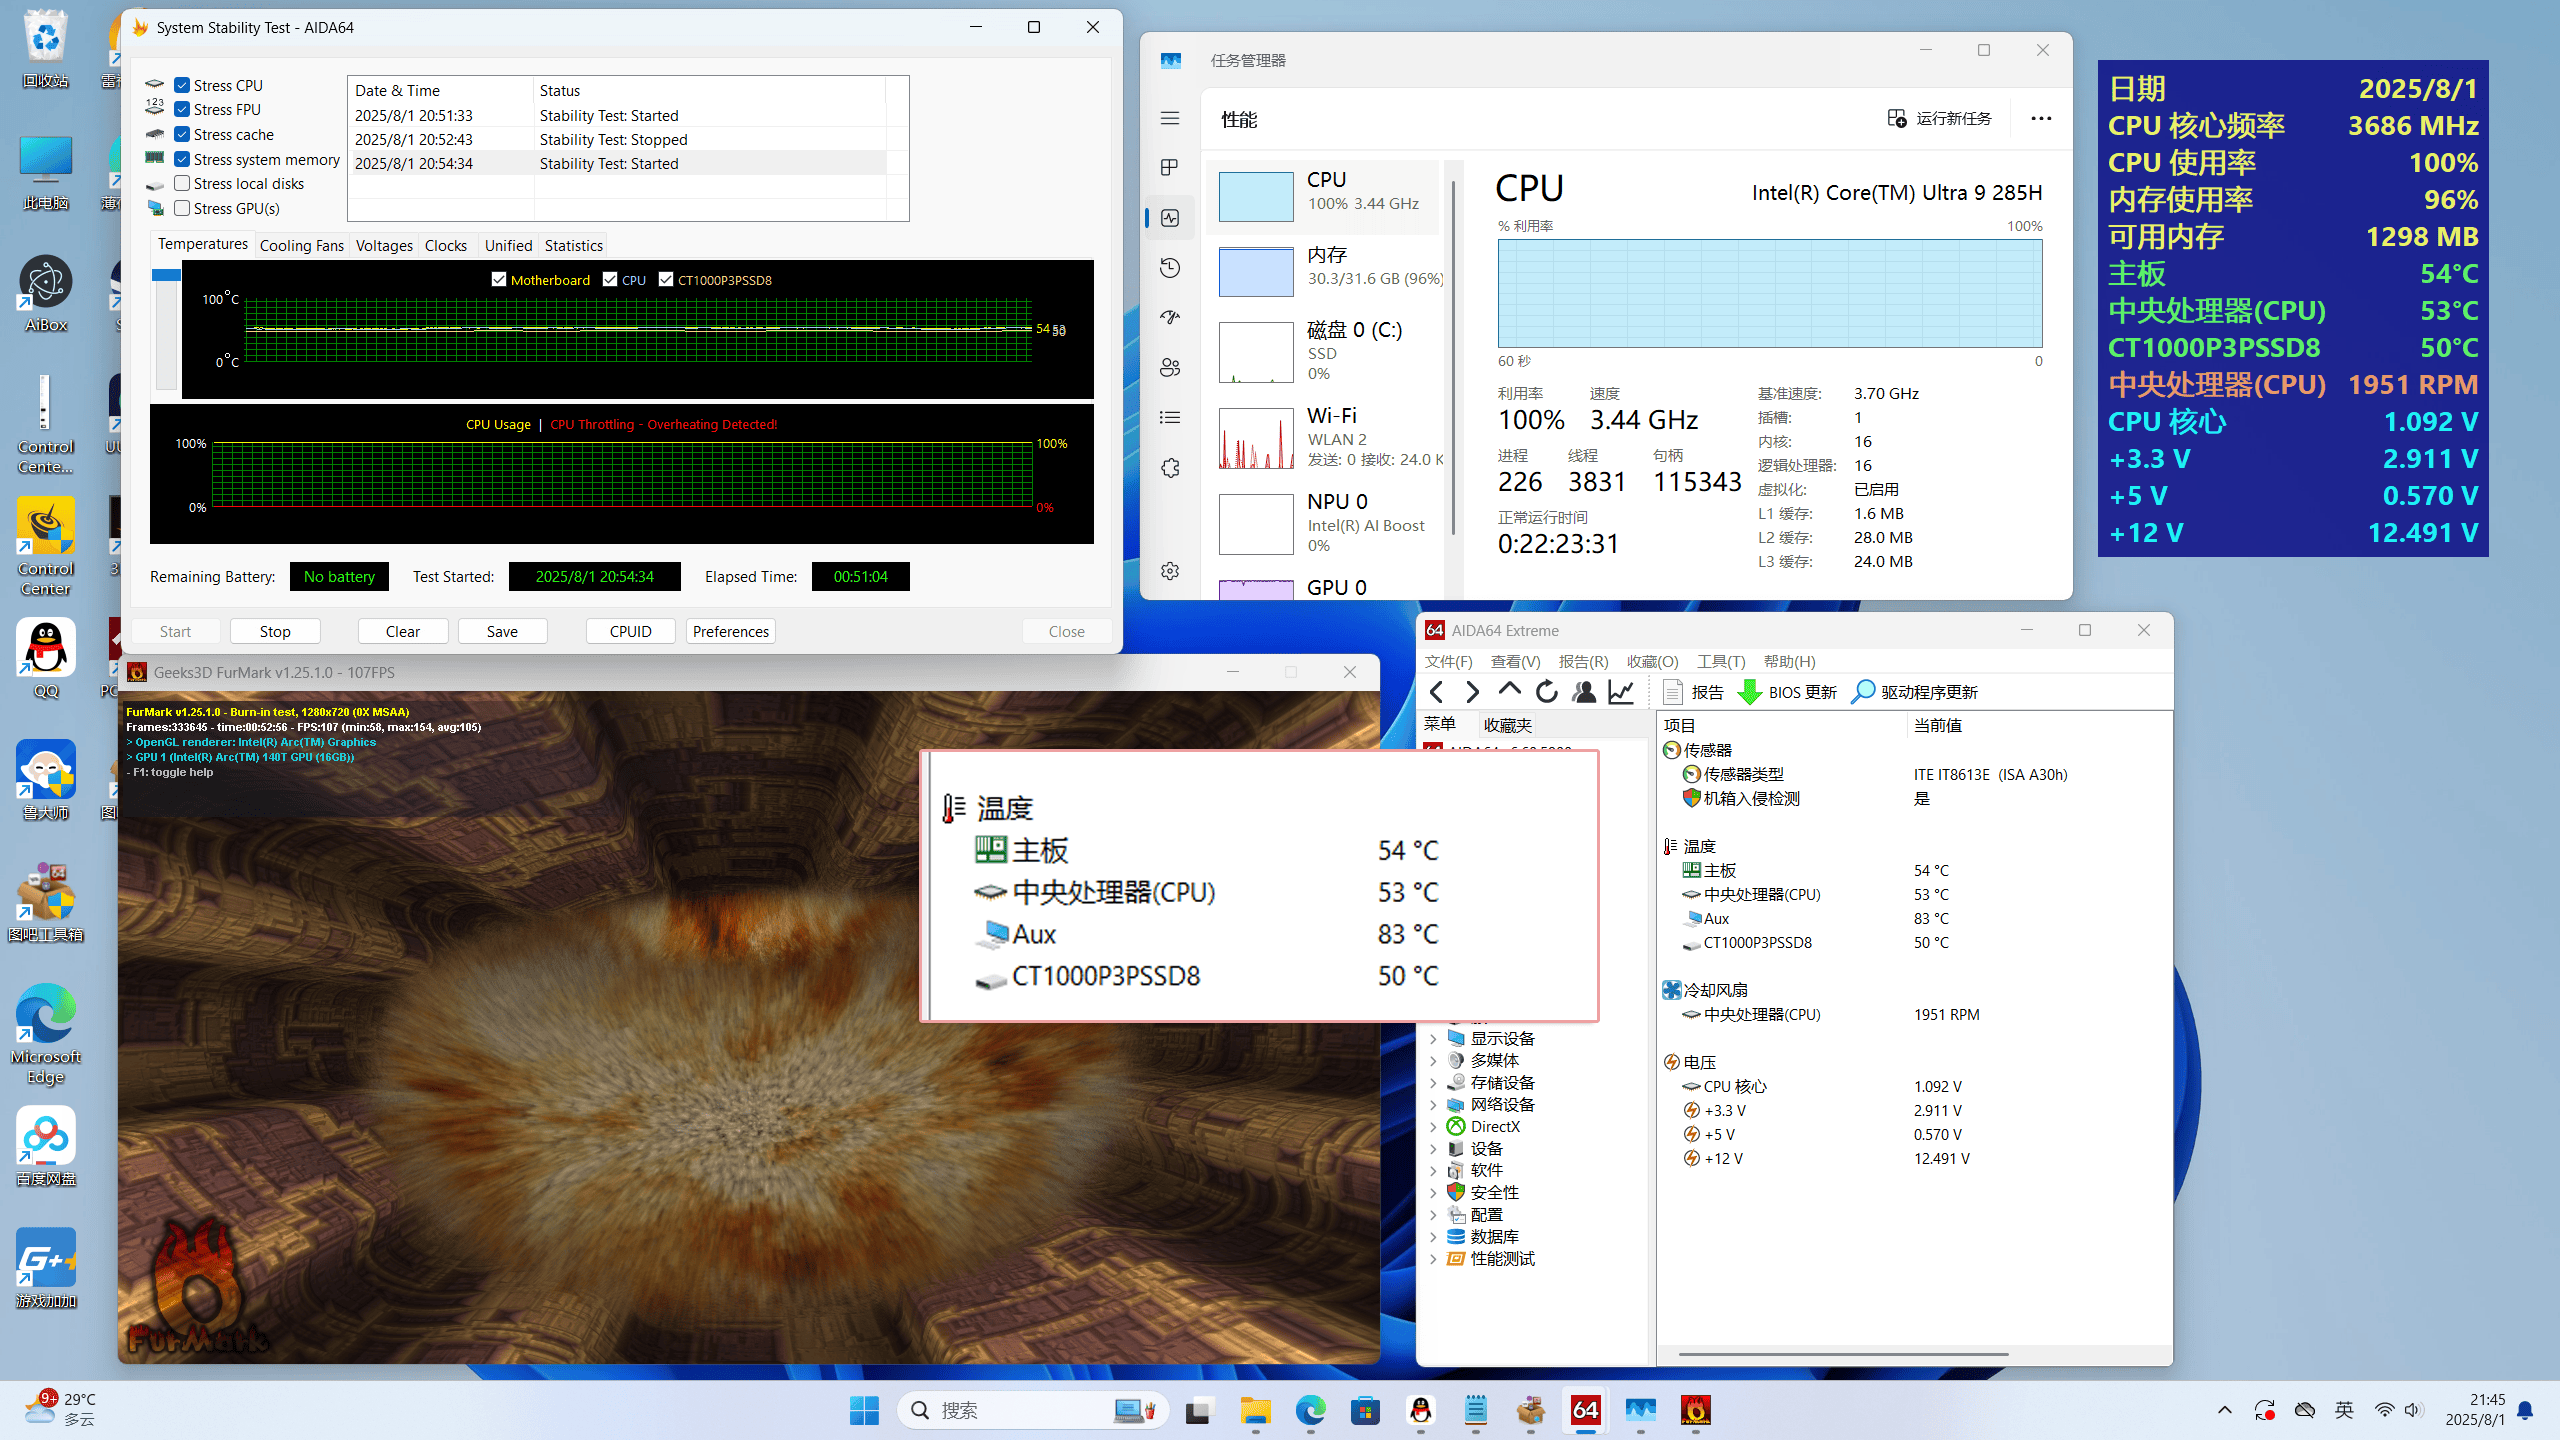Screen dimensions: 2560x1440
Task: Toggle Stress system memory checkbox
Action: coord(182,159)
